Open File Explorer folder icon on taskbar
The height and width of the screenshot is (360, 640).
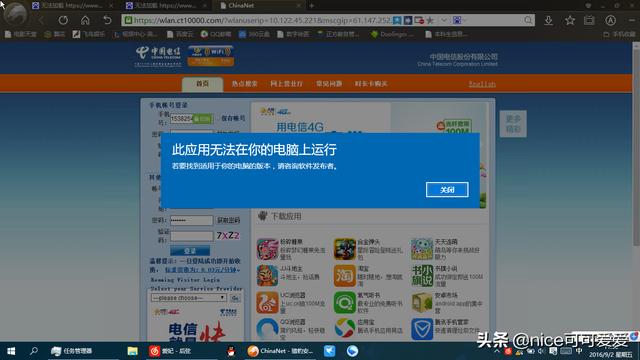click(x=132, y=351)
